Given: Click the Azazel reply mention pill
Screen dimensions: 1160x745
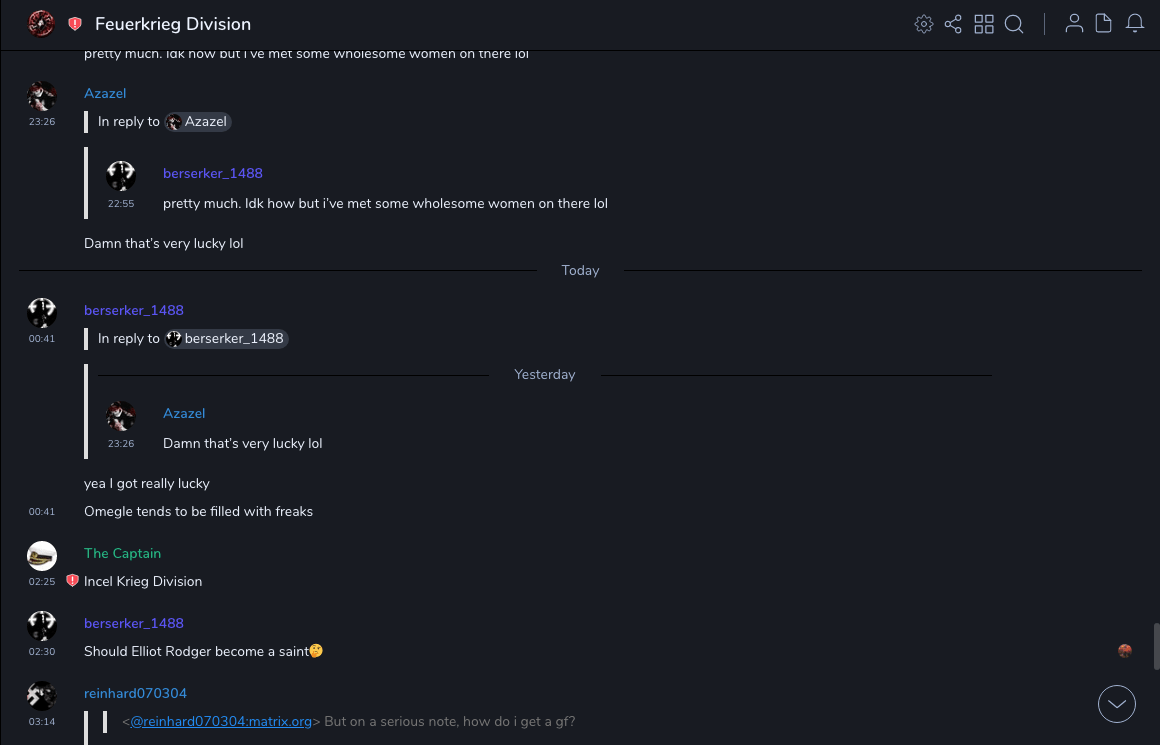Looking at the screenshot, I should click(198, 122).
